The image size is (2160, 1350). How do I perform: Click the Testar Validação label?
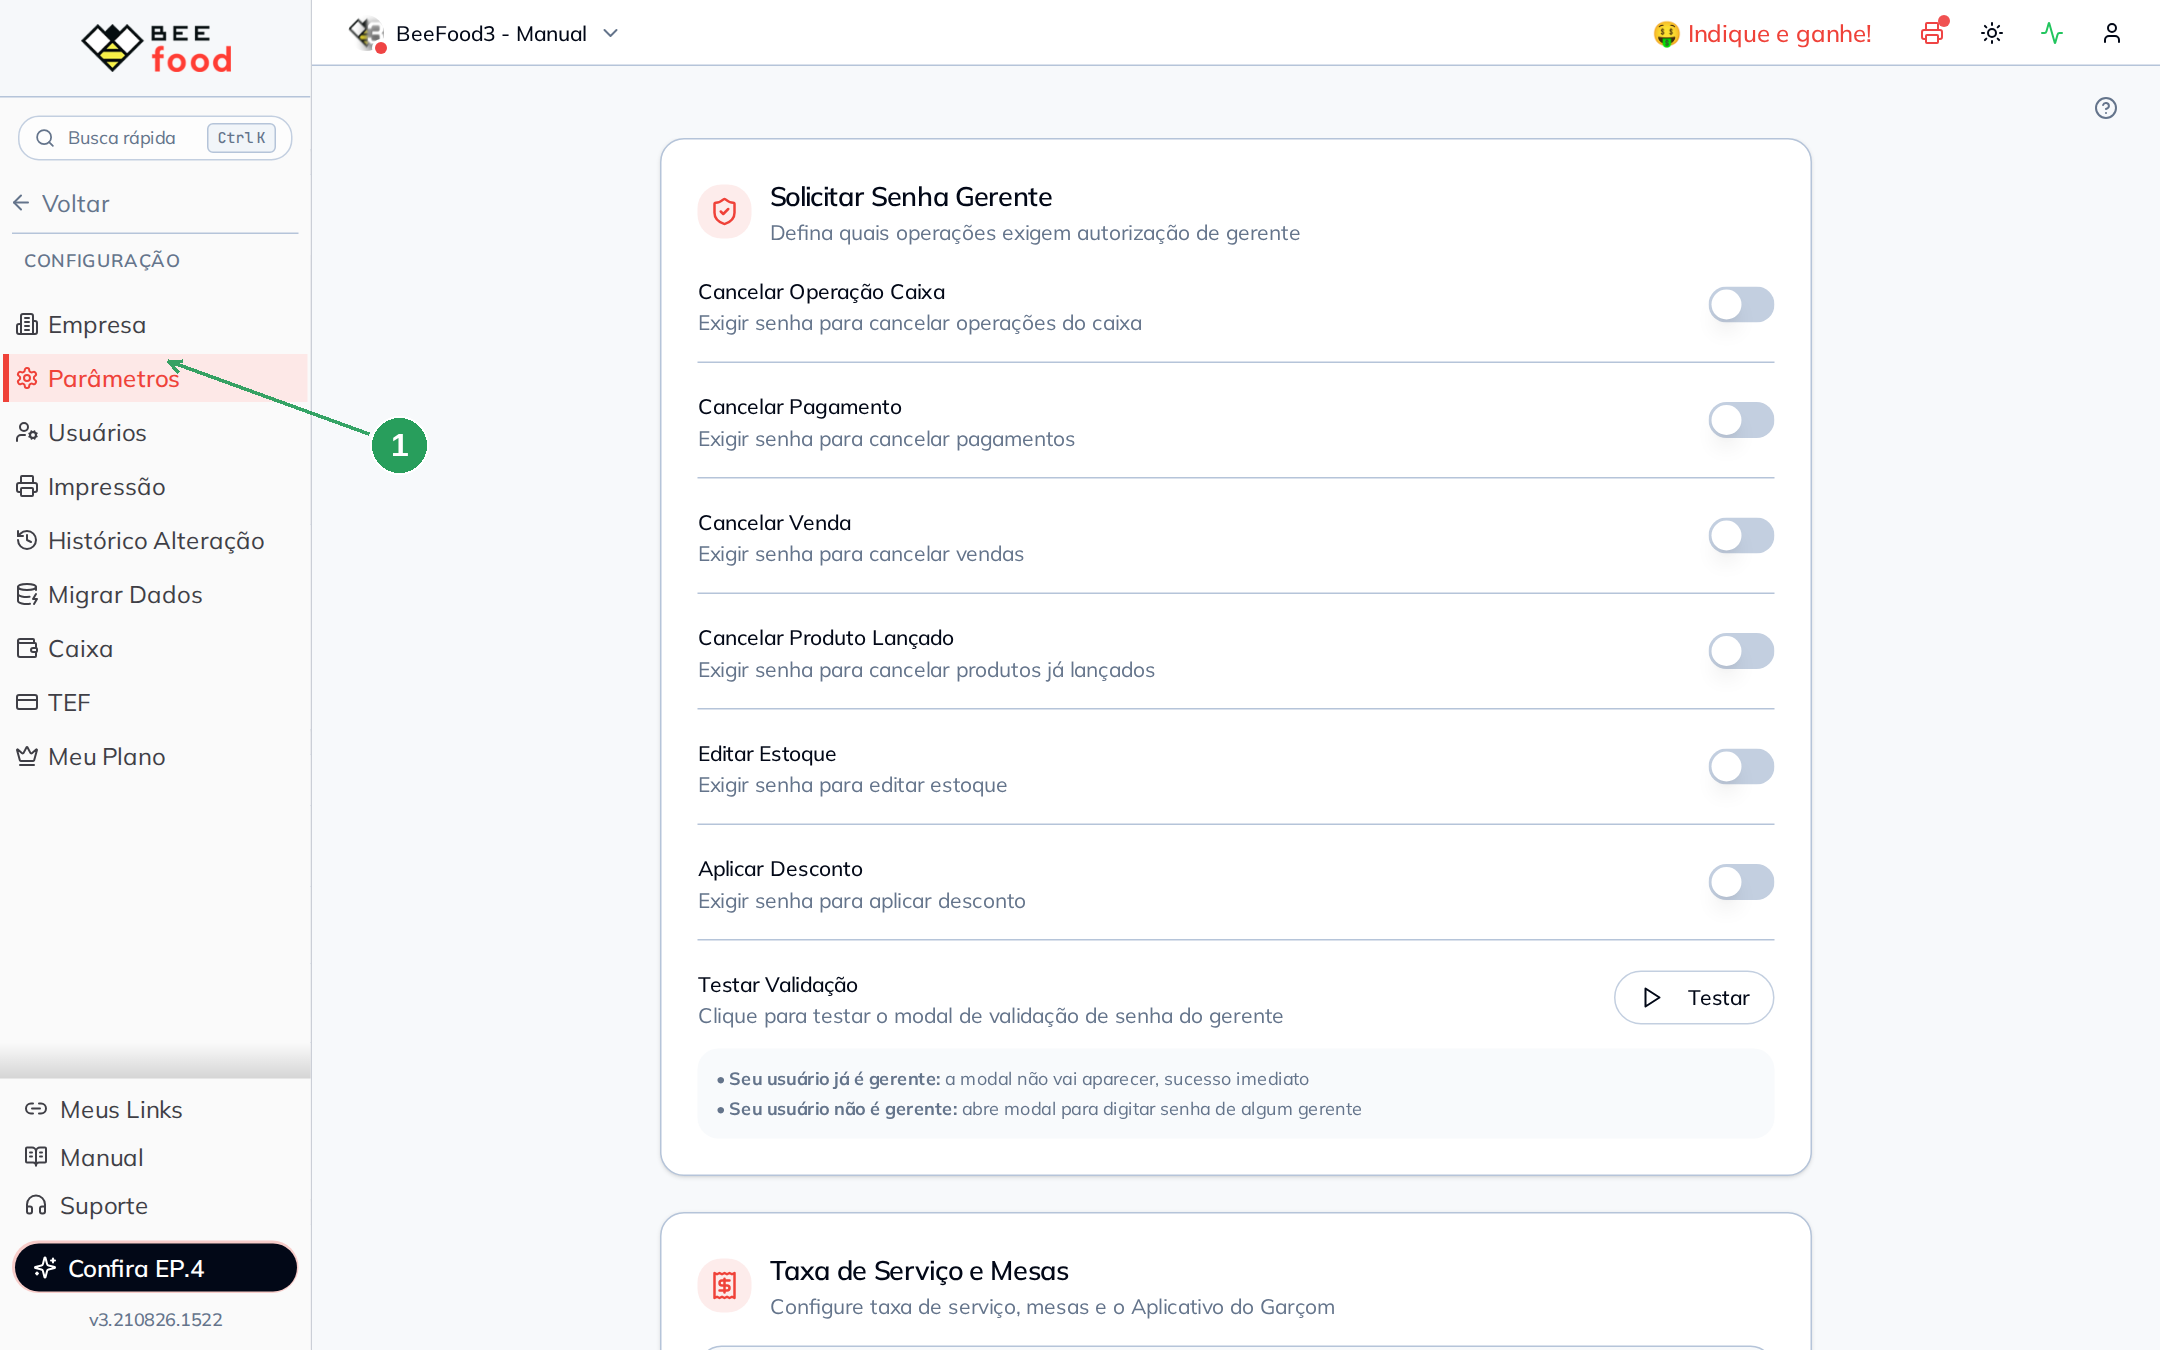point(778,984)
